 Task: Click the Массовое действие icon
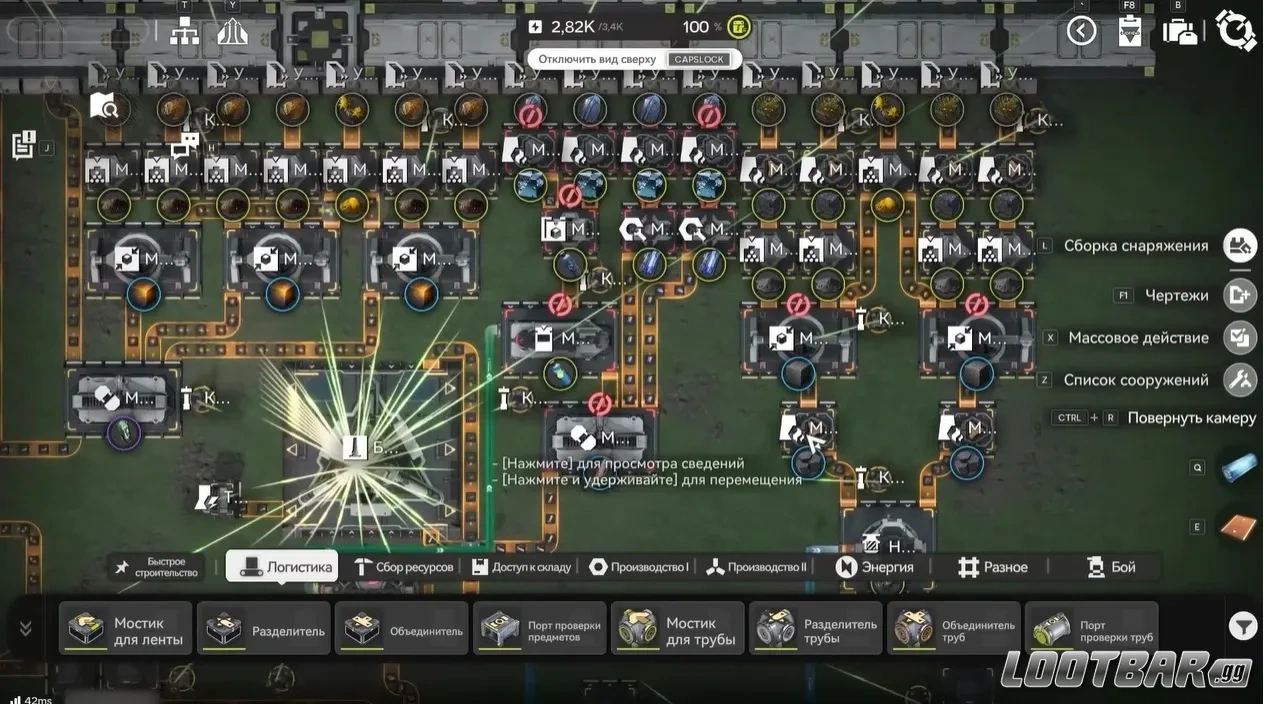click(1240, 338)
